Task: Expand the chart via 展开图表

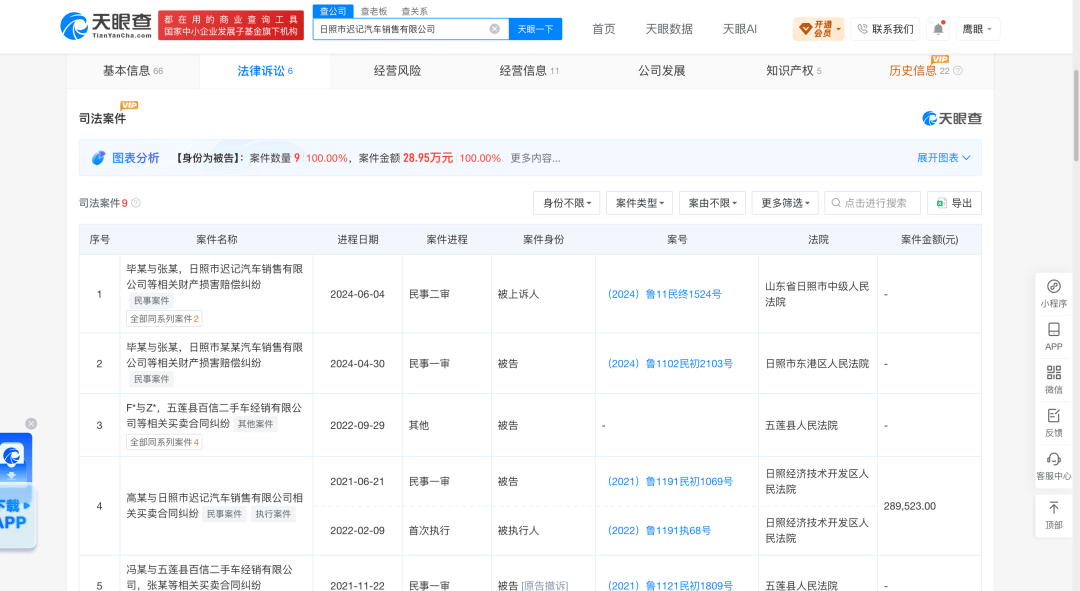Action: click(944, 158)
